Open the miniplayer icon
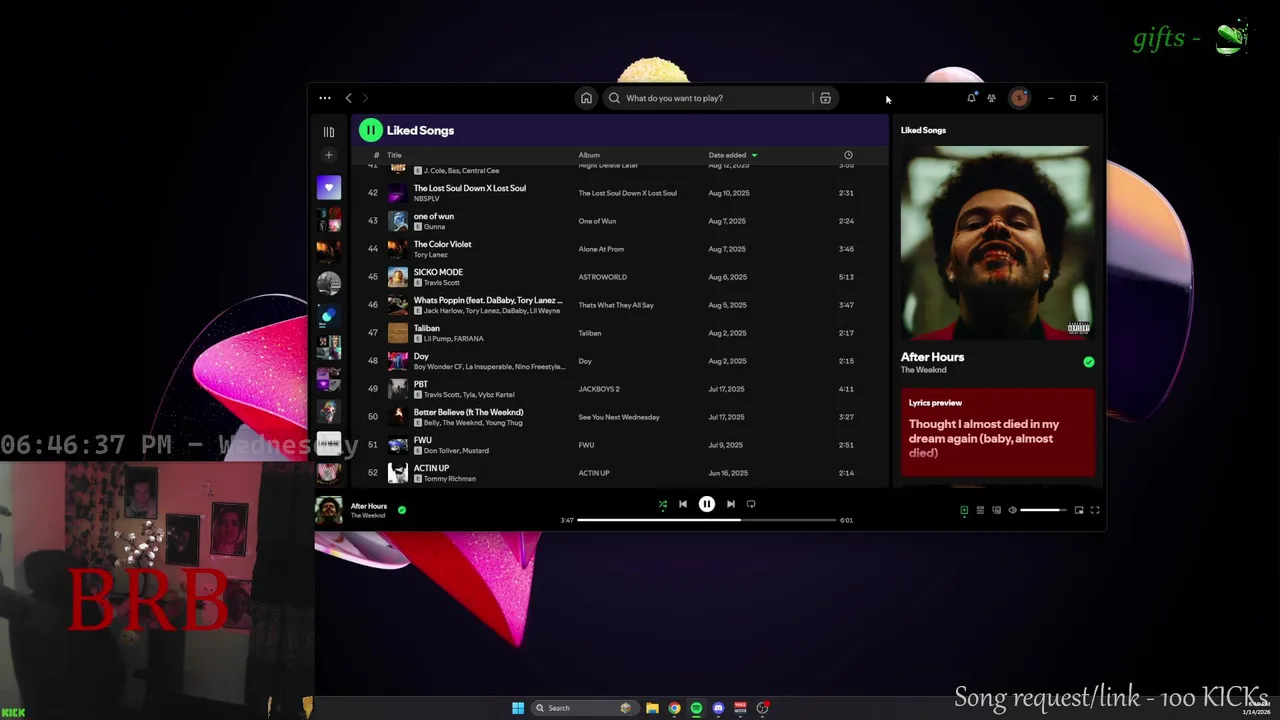 1079,510
